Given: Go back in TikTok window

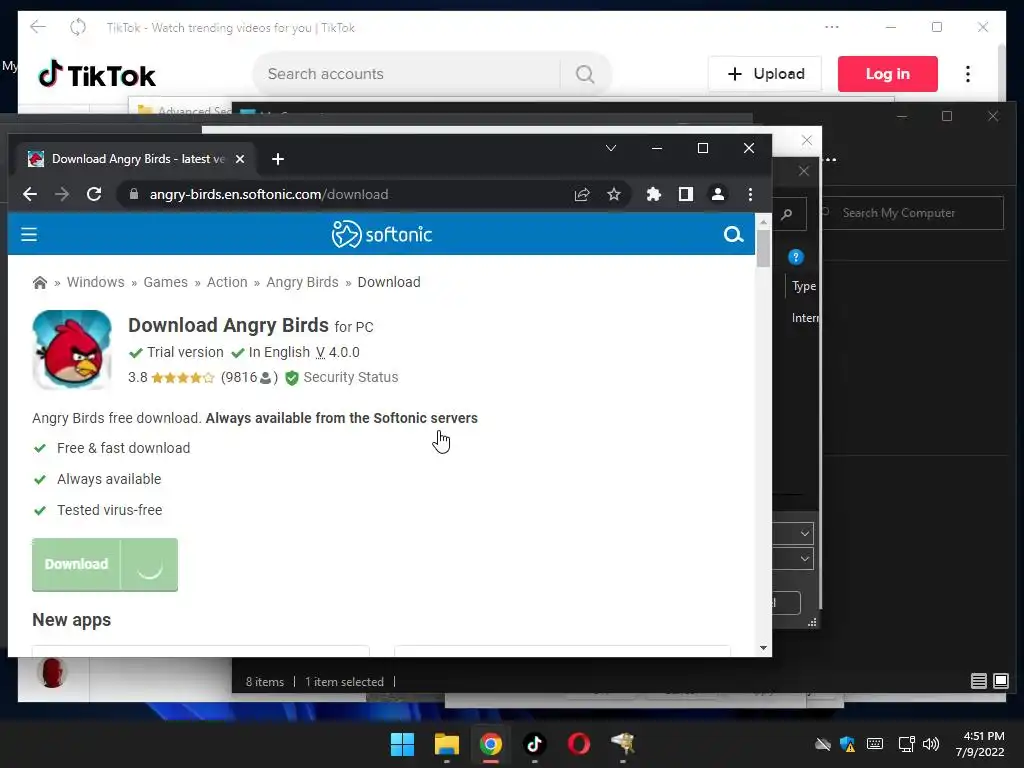Looking at the screenshot, I should (38, 27).
